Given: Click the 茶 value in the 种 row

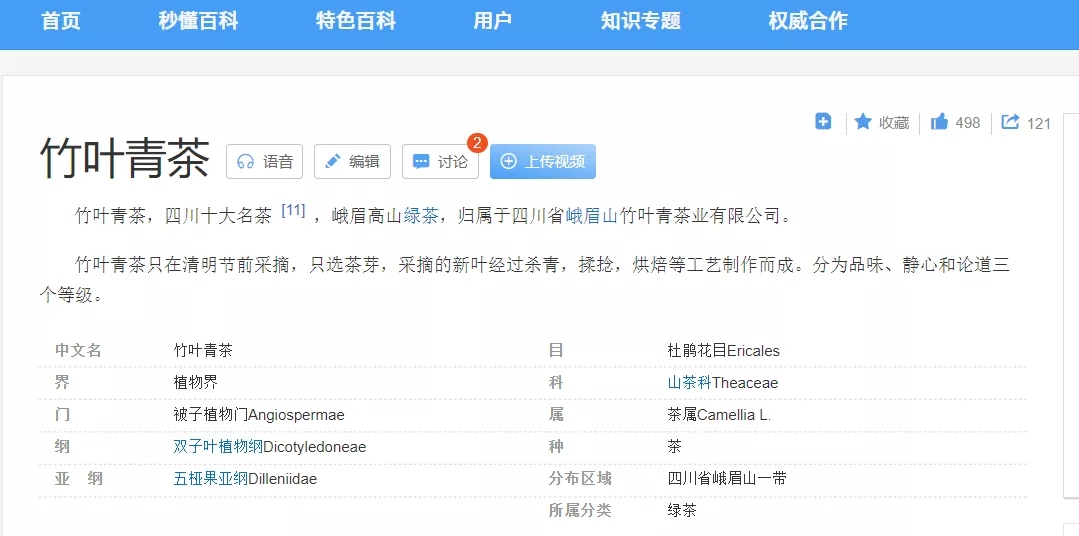Looking at the screenshot, I should [674, 447].
